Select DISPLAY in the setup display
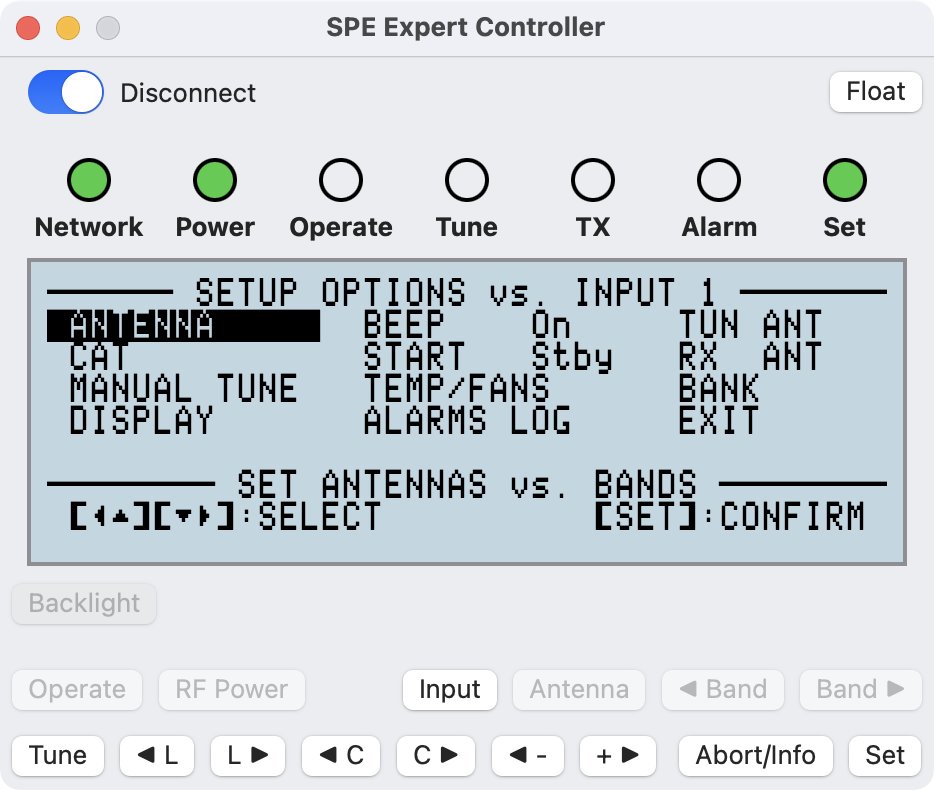The image size is (934, 790). click(141, 421)
